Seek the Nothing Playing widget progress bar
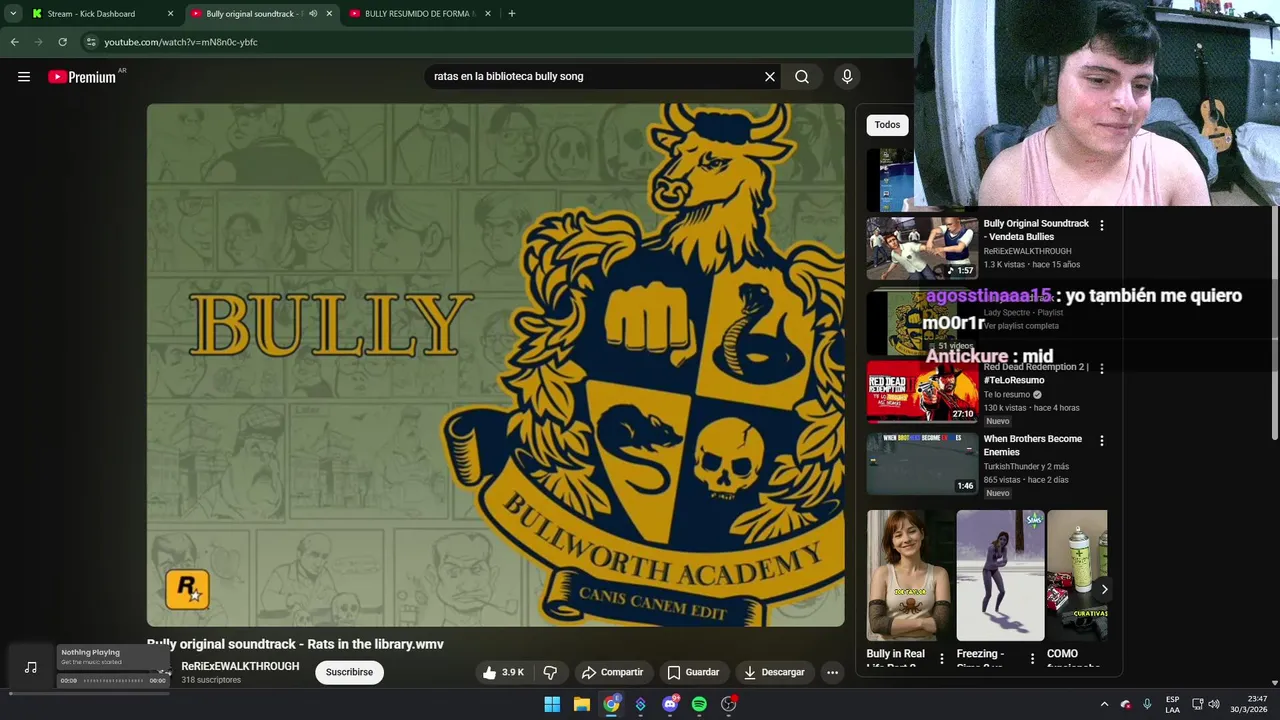1280x720 pixels. [112, 681]
